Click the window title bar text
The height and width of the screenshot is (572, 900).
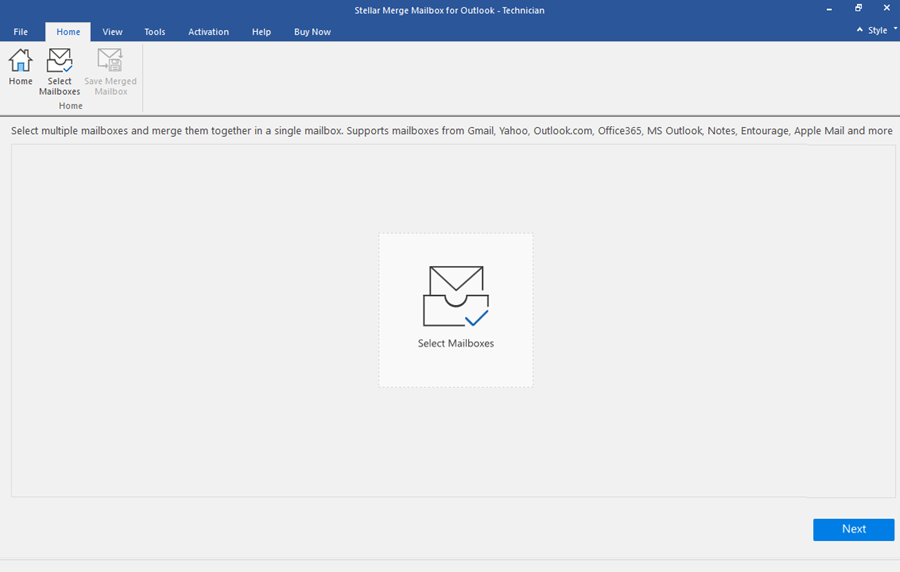pyautogui.click(x=450, y=10)
